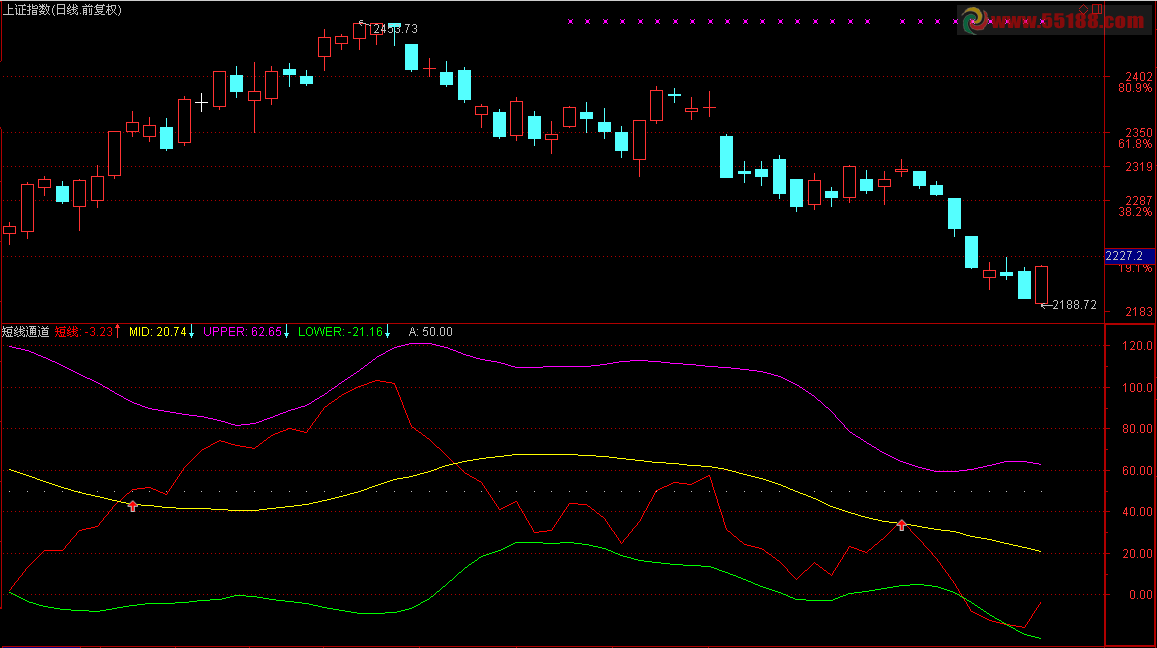Click the 2183 price axis label
This screenshot has width=1157, height=648.
tap(1139, 312)
